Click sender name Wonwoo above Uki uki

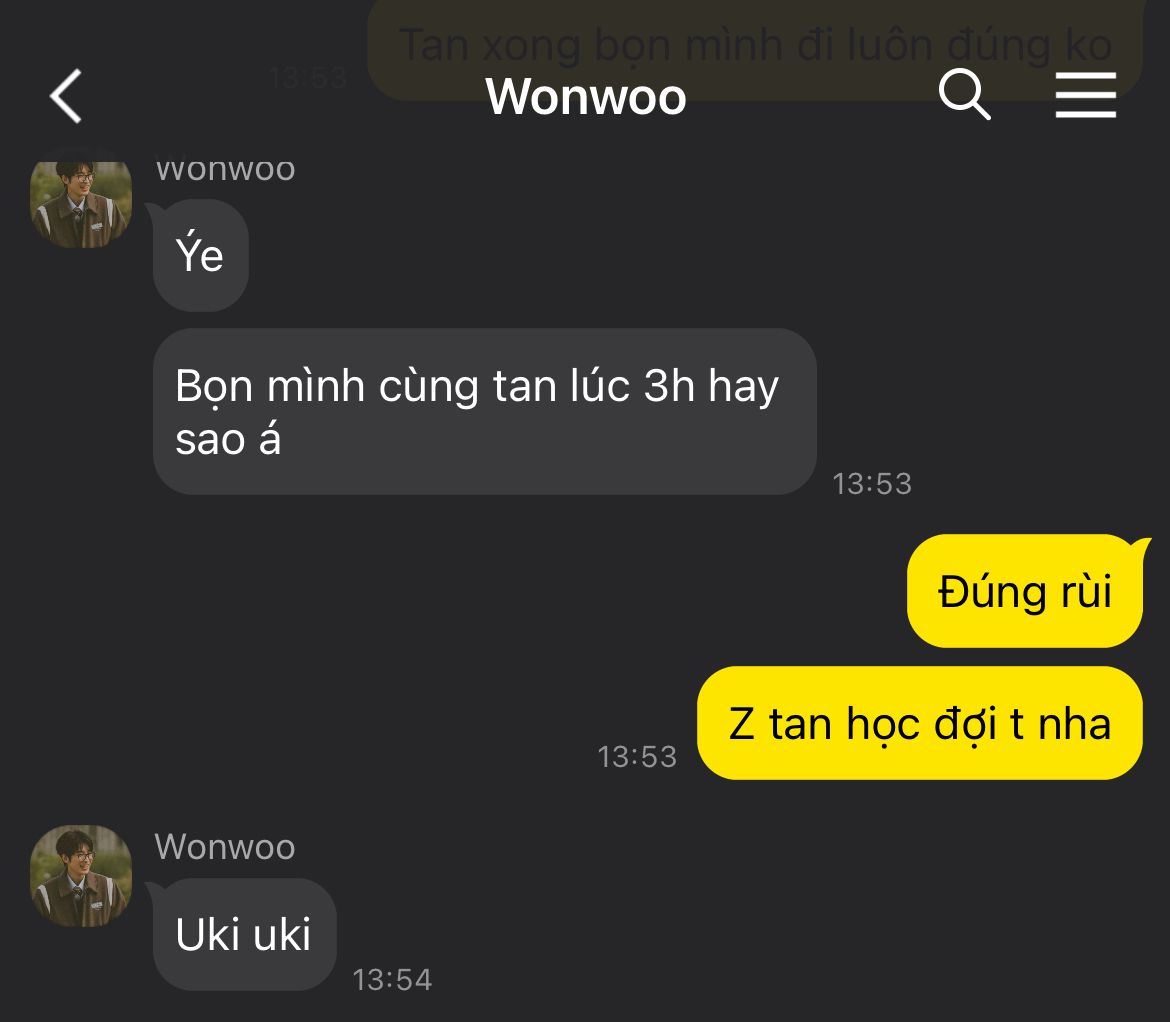[x=225, y=847]
